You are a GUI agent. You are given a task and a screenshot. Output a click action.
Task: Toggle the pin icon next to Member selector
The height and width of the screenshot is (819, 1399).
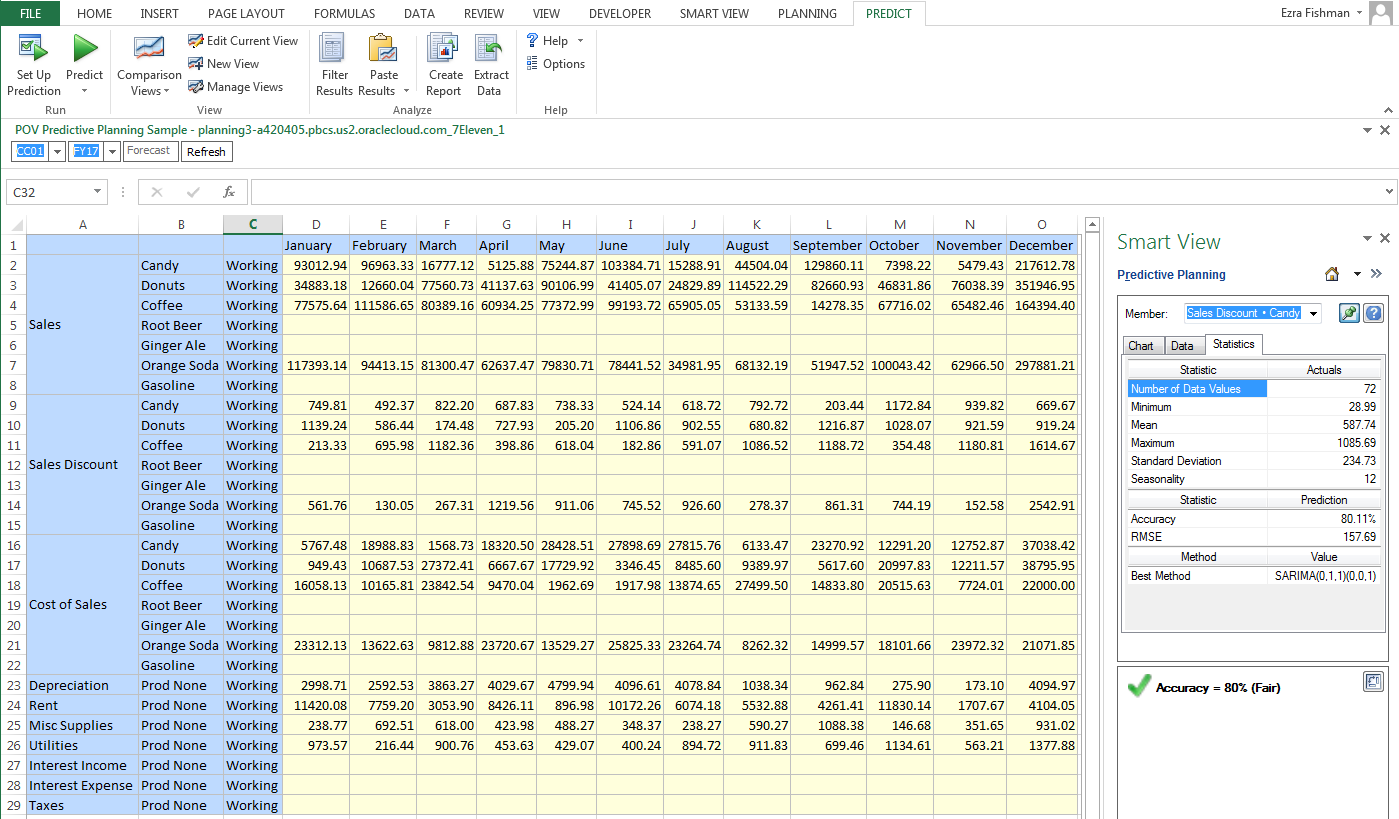tap(1349, 313)
